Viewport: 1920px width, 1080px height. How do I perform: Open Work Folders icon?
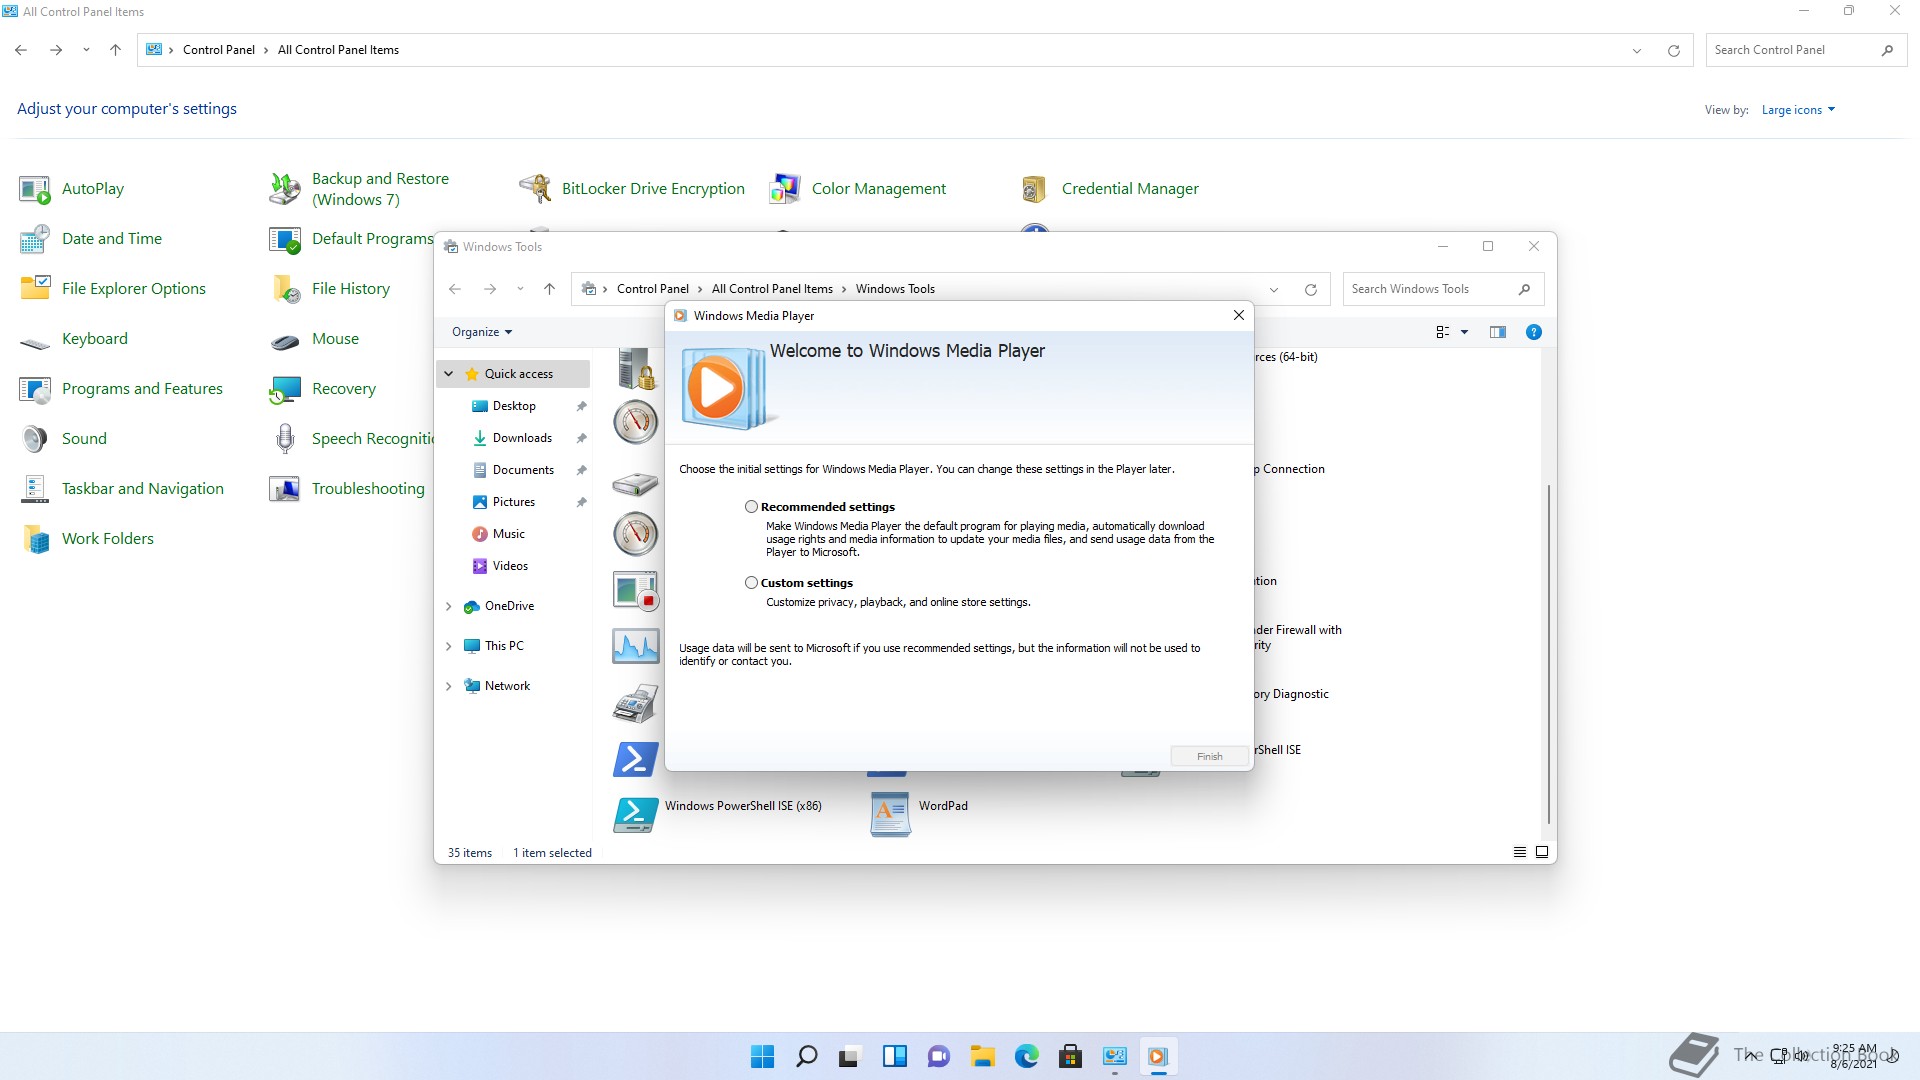(35, 539)
